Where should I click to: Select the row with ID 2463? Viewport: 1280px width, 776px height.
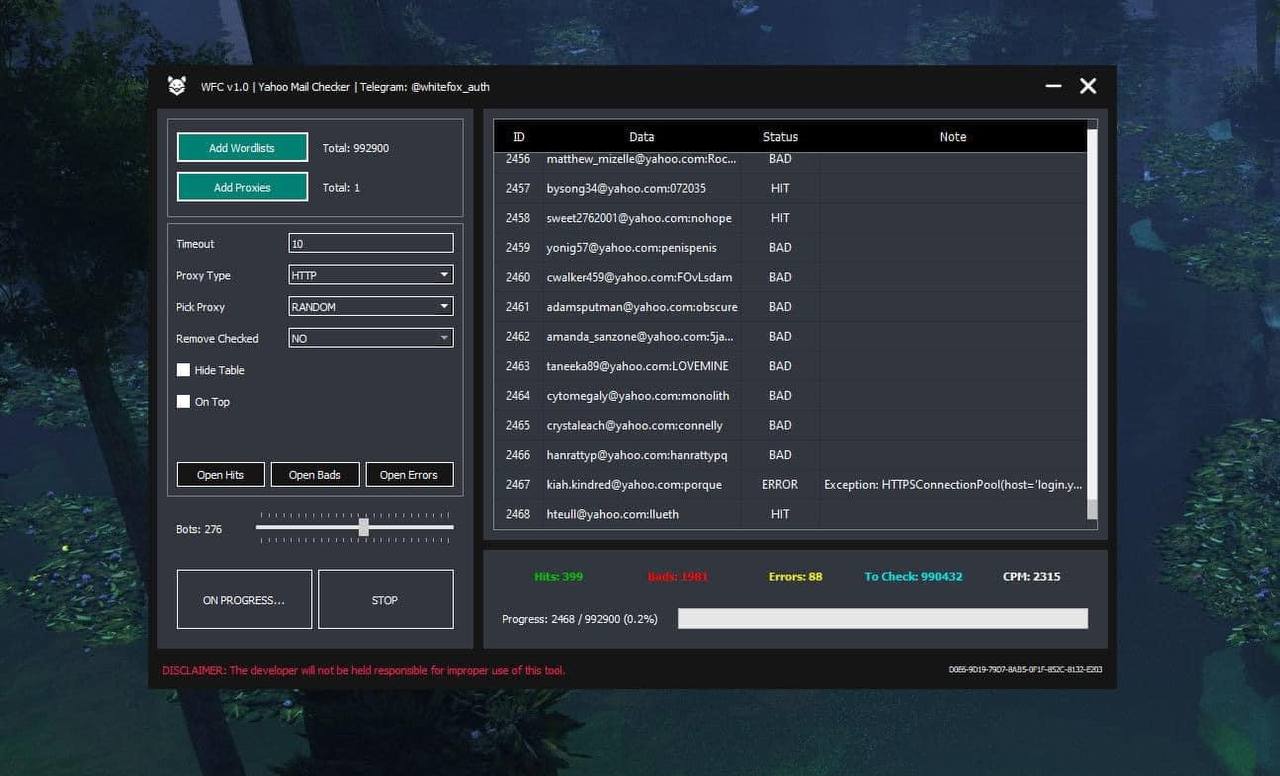790,366
